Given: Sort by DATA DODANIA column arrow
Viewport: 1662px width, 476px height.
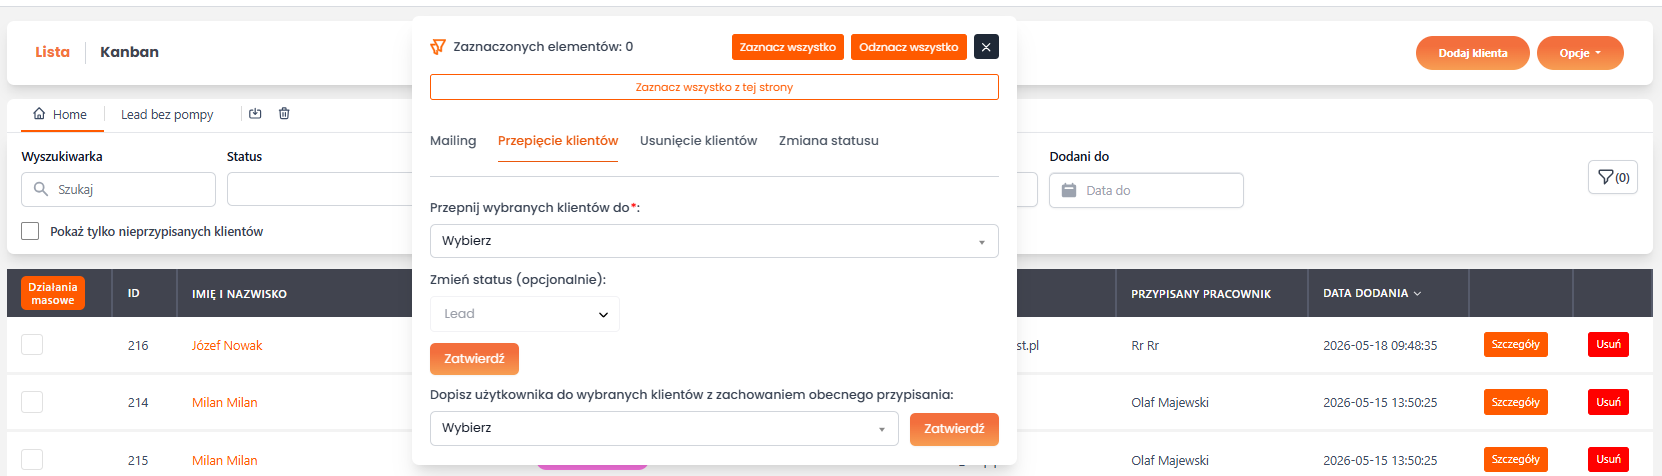Looking at the screenshot, I should click(1417, 293).
